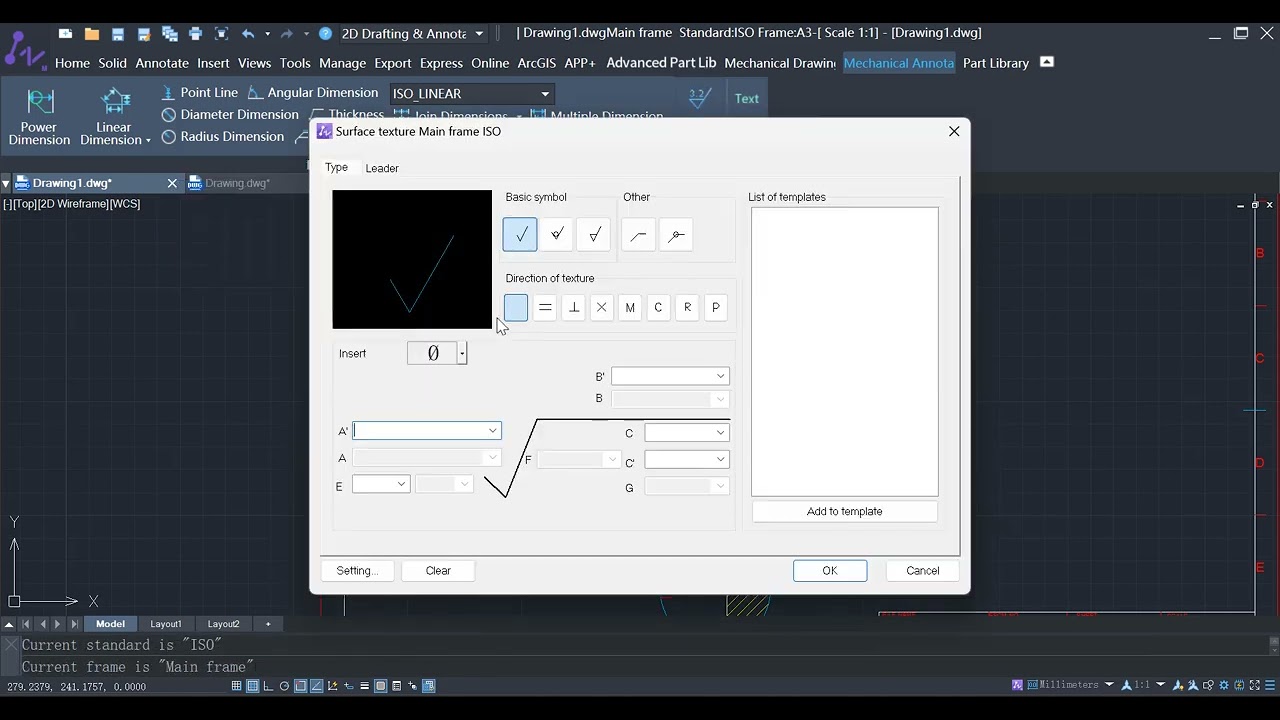1280x720 pixels.
Task: Select P particulate texture option
Action: tap(715, 308)
